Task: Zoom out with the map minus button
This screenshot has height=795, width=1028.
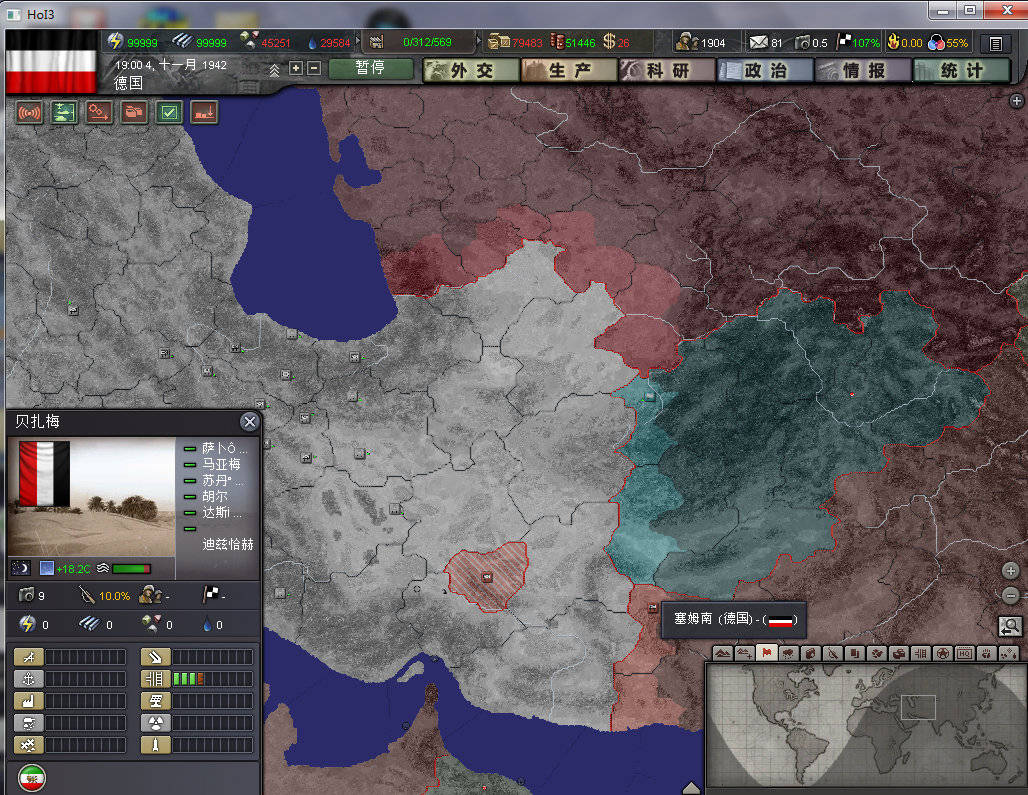Action: [1010, 595]
